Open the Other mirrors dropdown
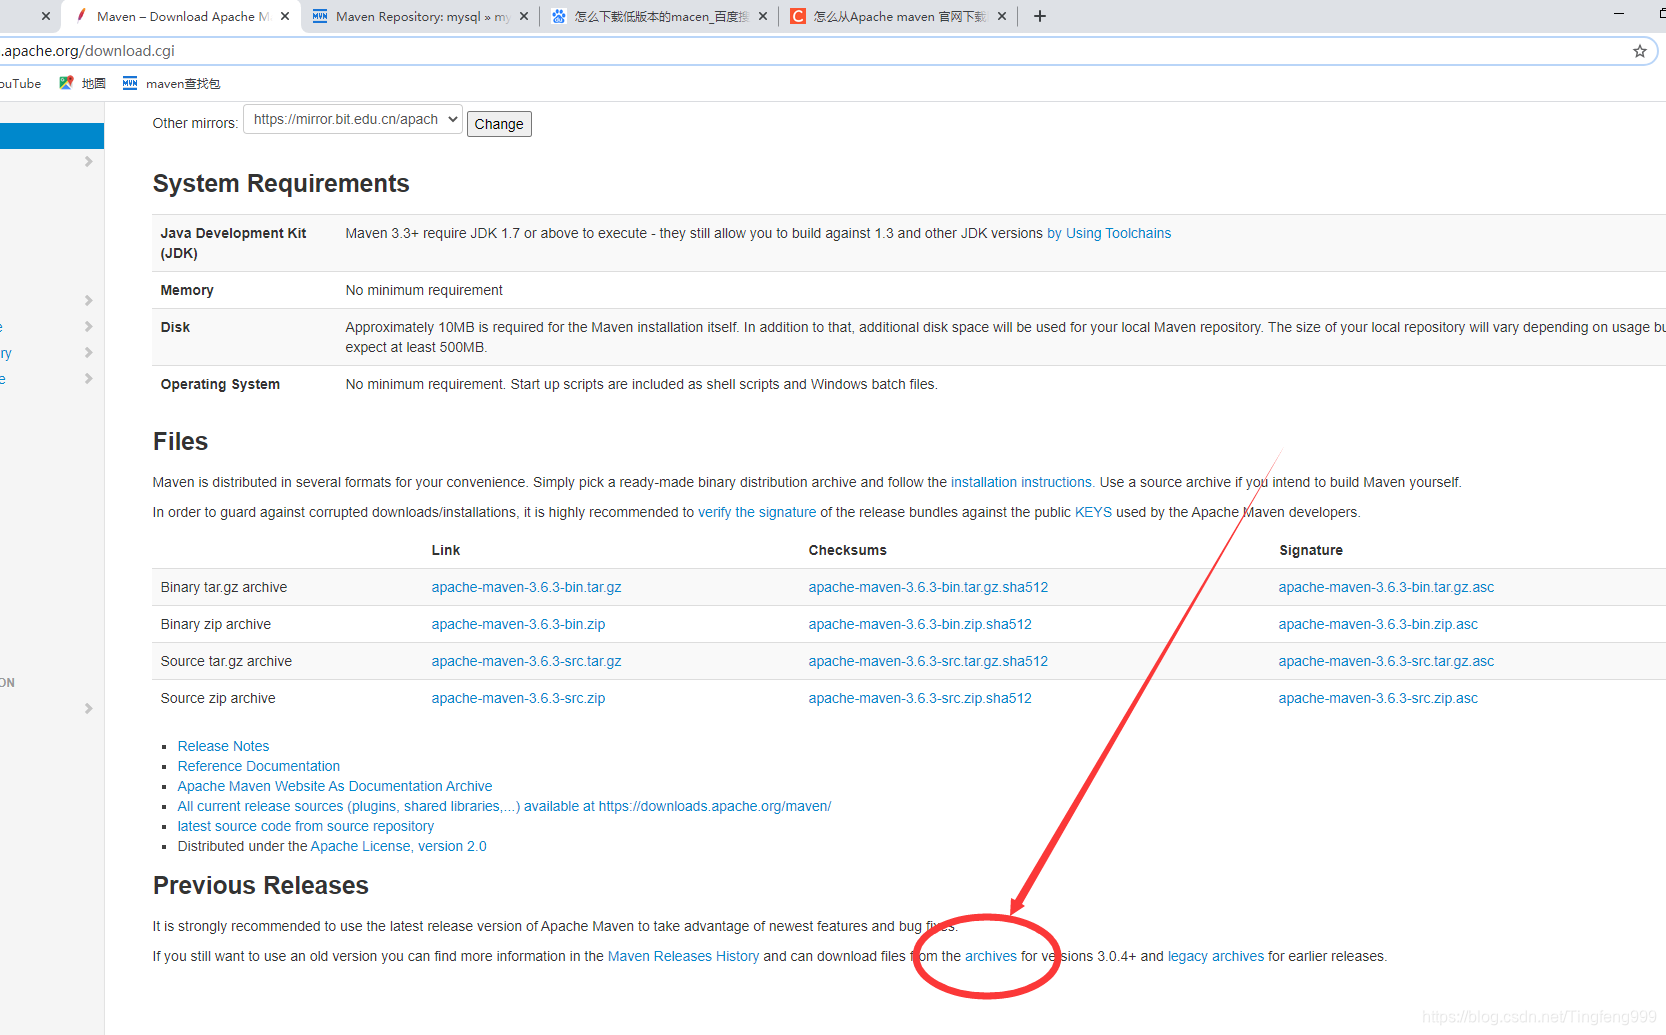The image size is (1666, 1035). tap(353, 119)
